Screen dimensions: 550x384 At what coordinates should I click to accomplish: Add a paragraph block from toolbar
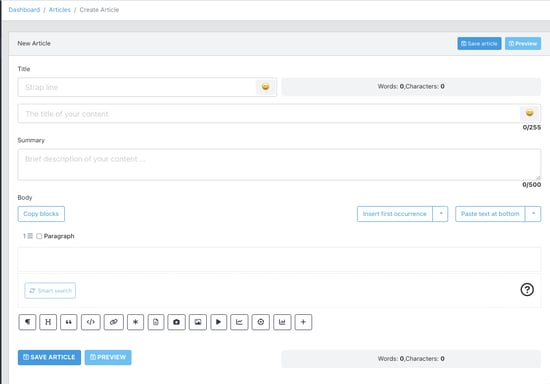(x=27, y=322)
